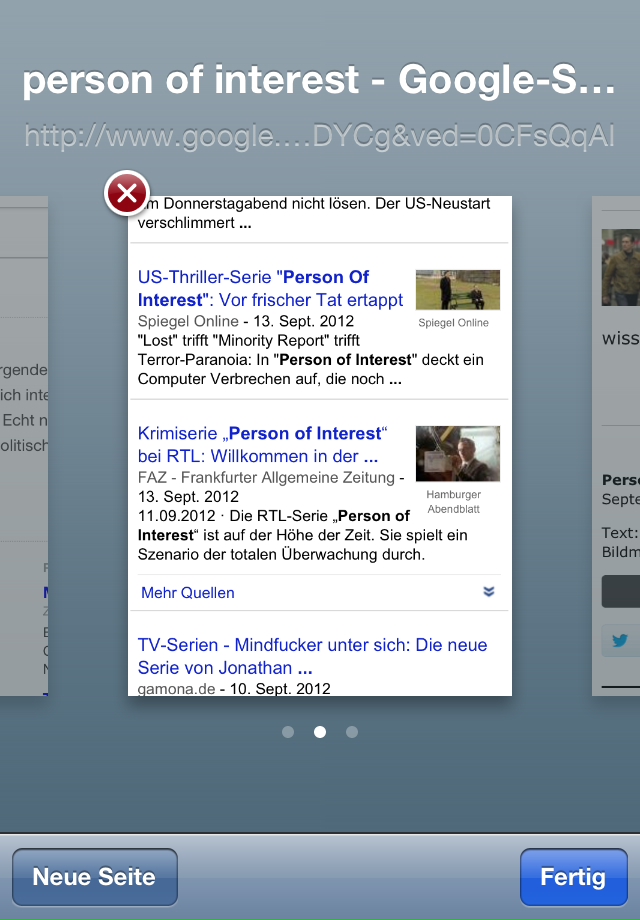
Task: Tap the google URL text below title
Action: tap(319, 137)
